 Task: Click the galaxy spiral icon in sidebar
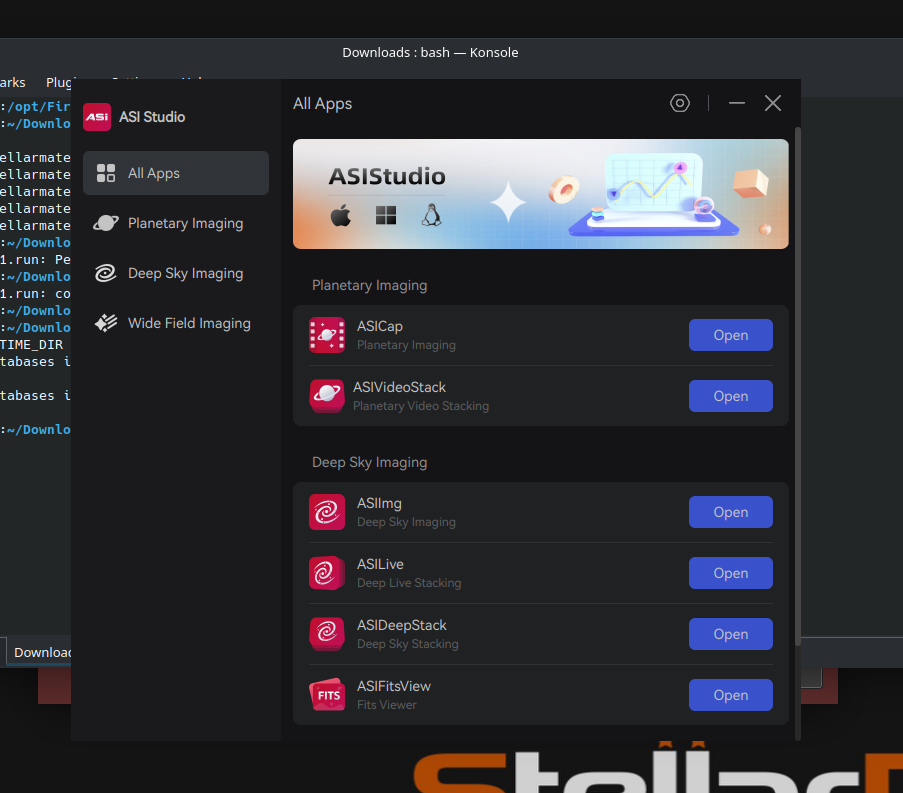(105, 273)
